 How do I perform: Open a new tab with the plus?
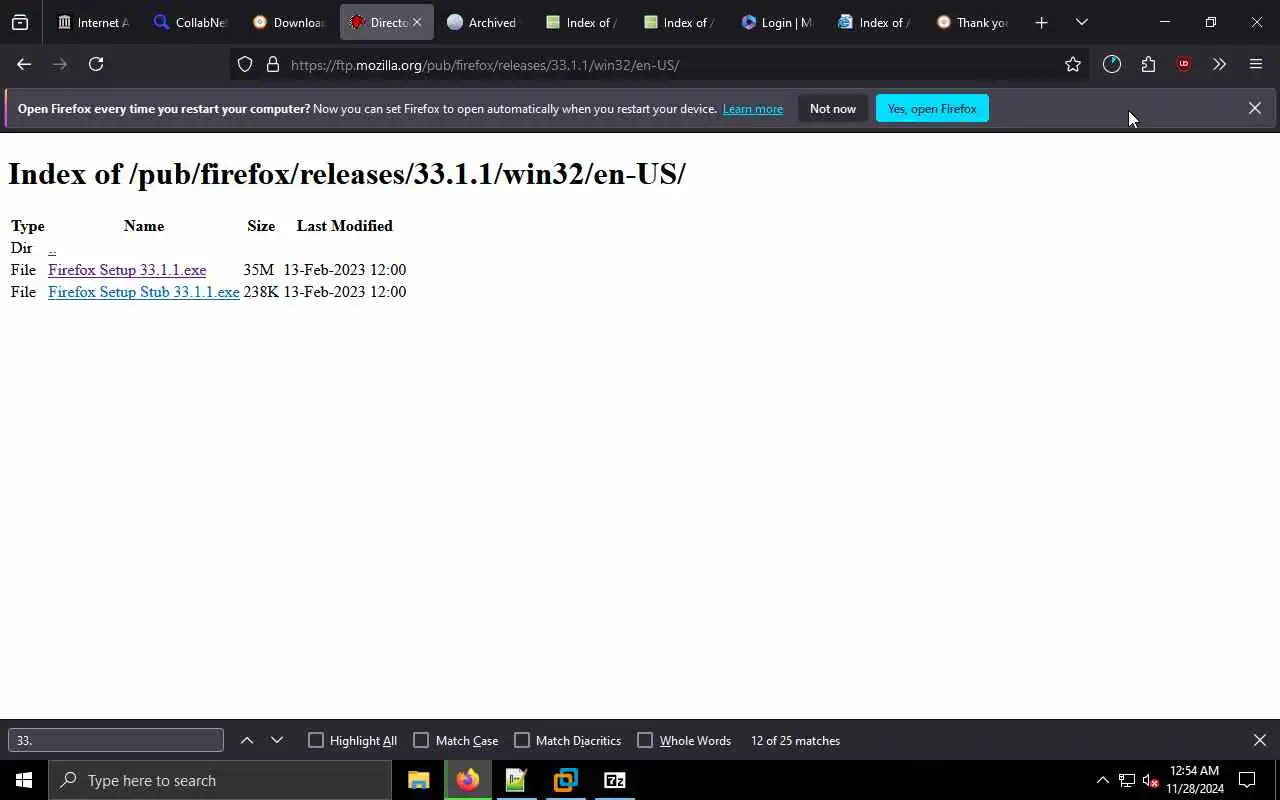[x=1041, y=22]
